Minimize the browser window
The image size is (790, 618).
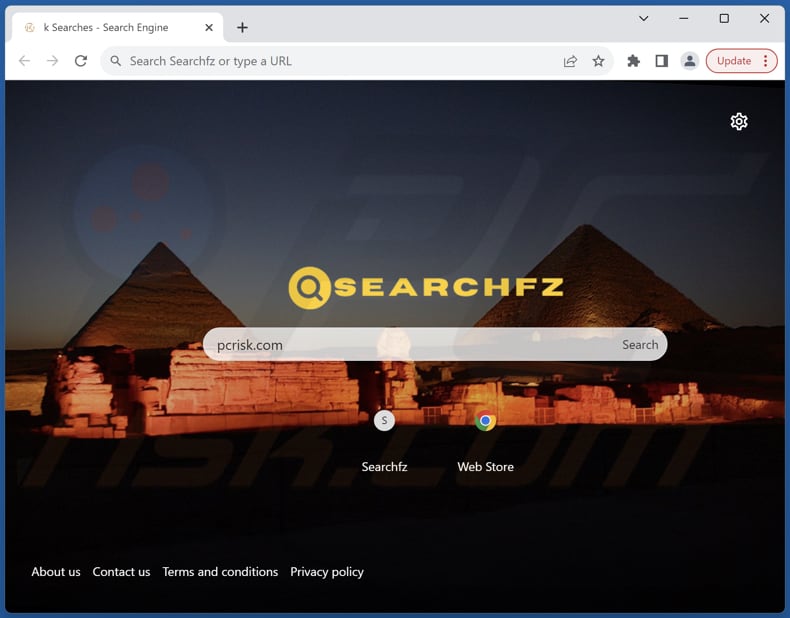click(x=684, y=19)
